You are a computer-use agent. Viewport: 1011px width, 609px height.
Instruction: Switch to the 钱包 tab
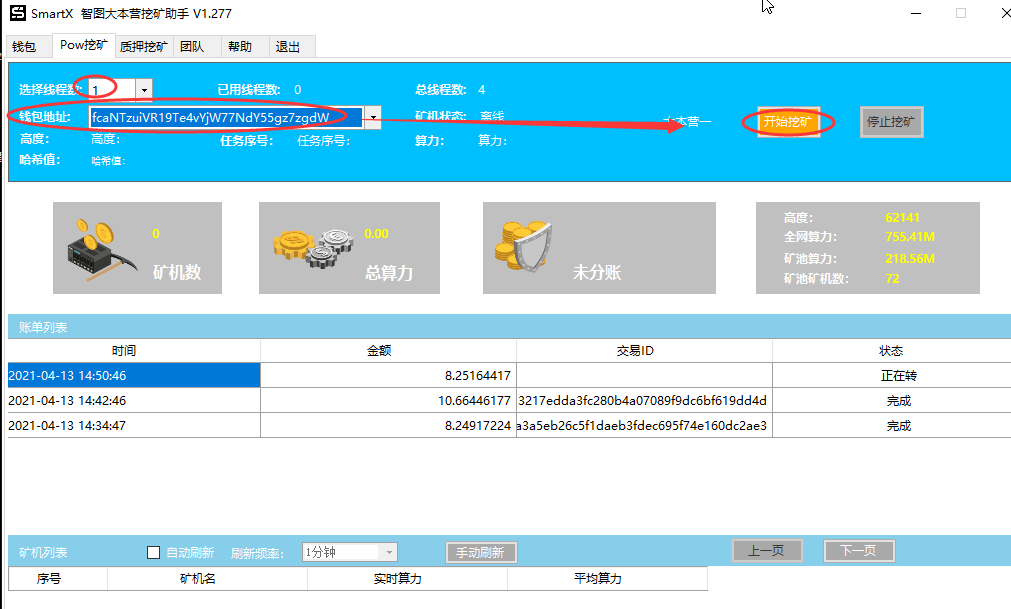point(27,46)
